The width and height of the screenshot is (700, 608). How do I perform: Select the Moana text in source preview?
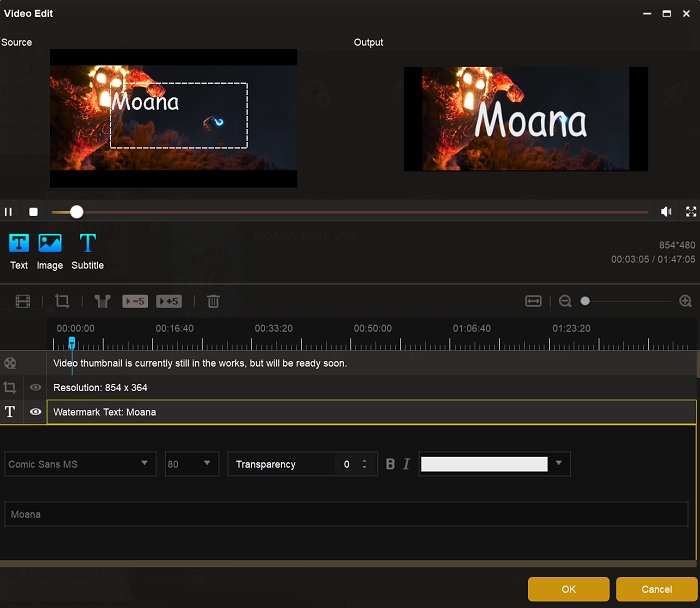pos(146,102)
